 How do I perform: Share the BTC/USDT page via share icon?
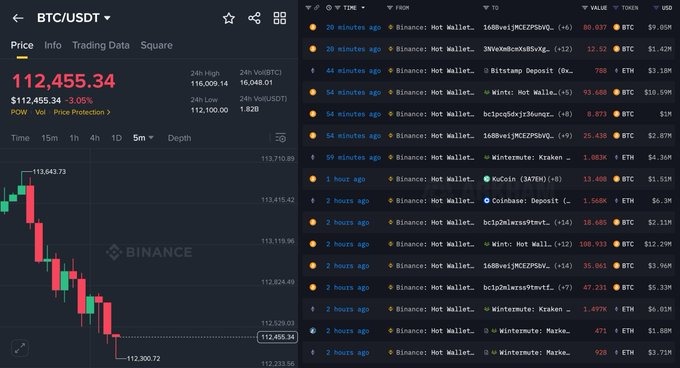pyautogui.click(x=254, y=18)
